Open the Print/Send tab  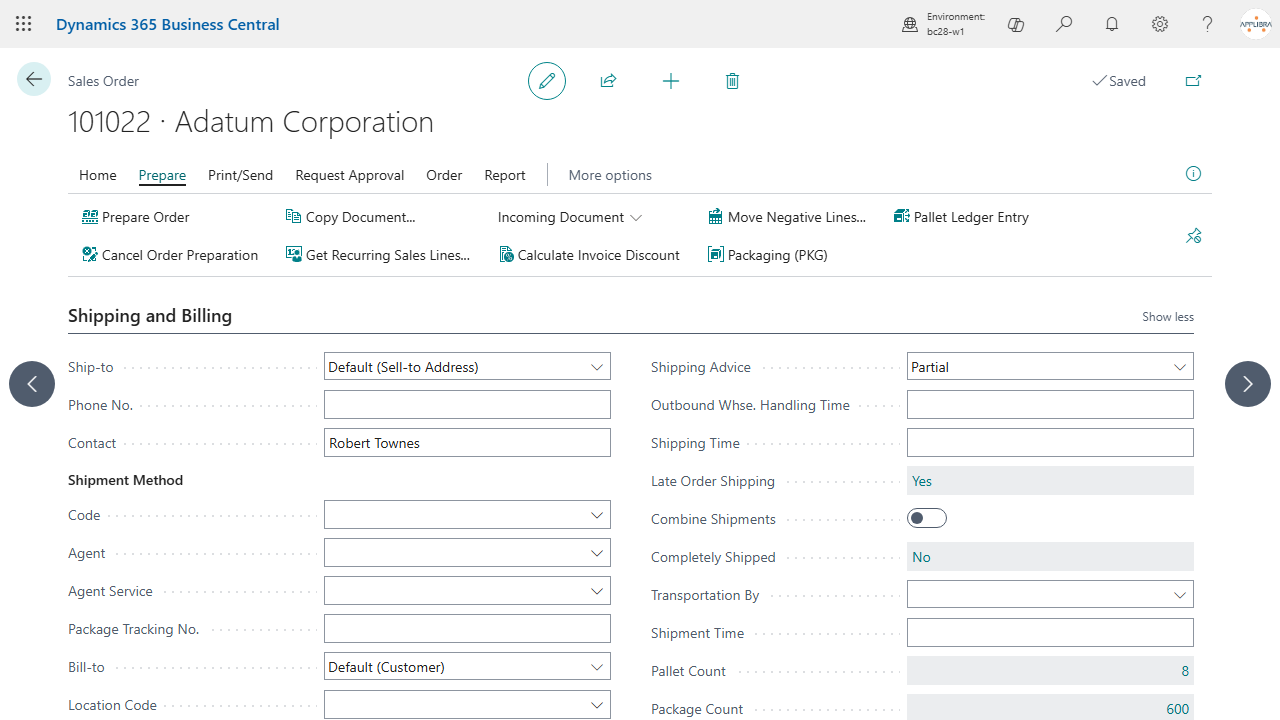(x=240, y=175)
